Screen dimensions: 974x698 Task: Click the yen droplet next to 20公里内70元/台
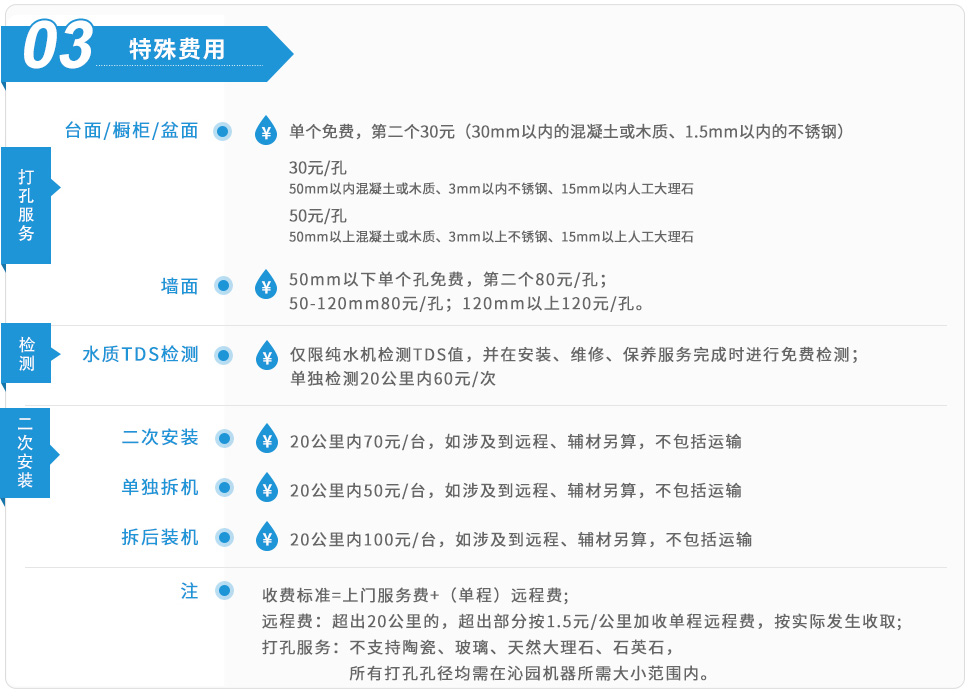266,439
